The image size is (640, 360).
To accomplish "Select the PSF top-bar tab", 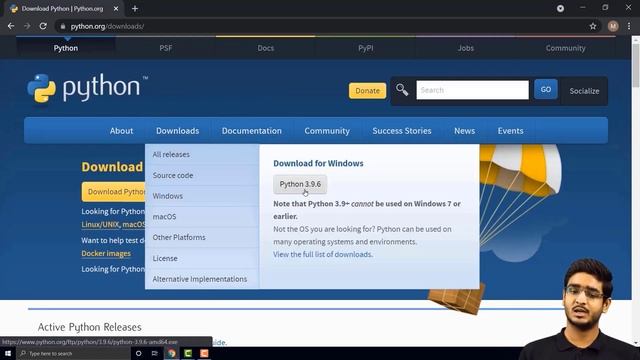I will (166, 48).
